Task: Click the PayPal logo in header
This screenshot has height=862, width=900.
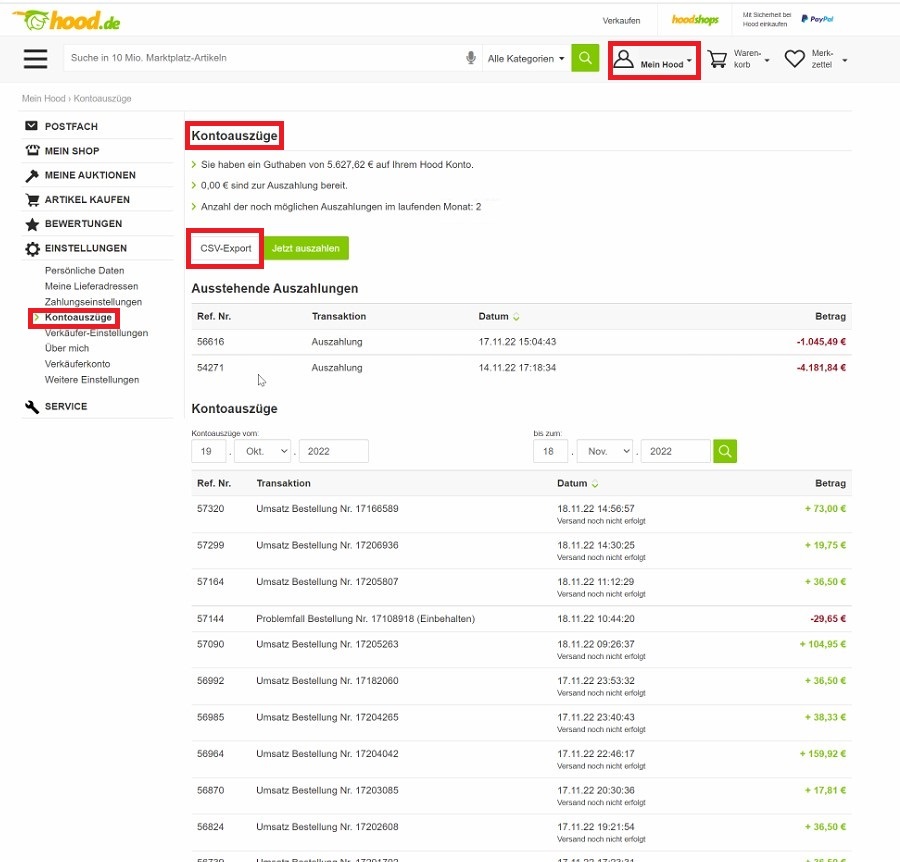Action: [x=817, y=19]
